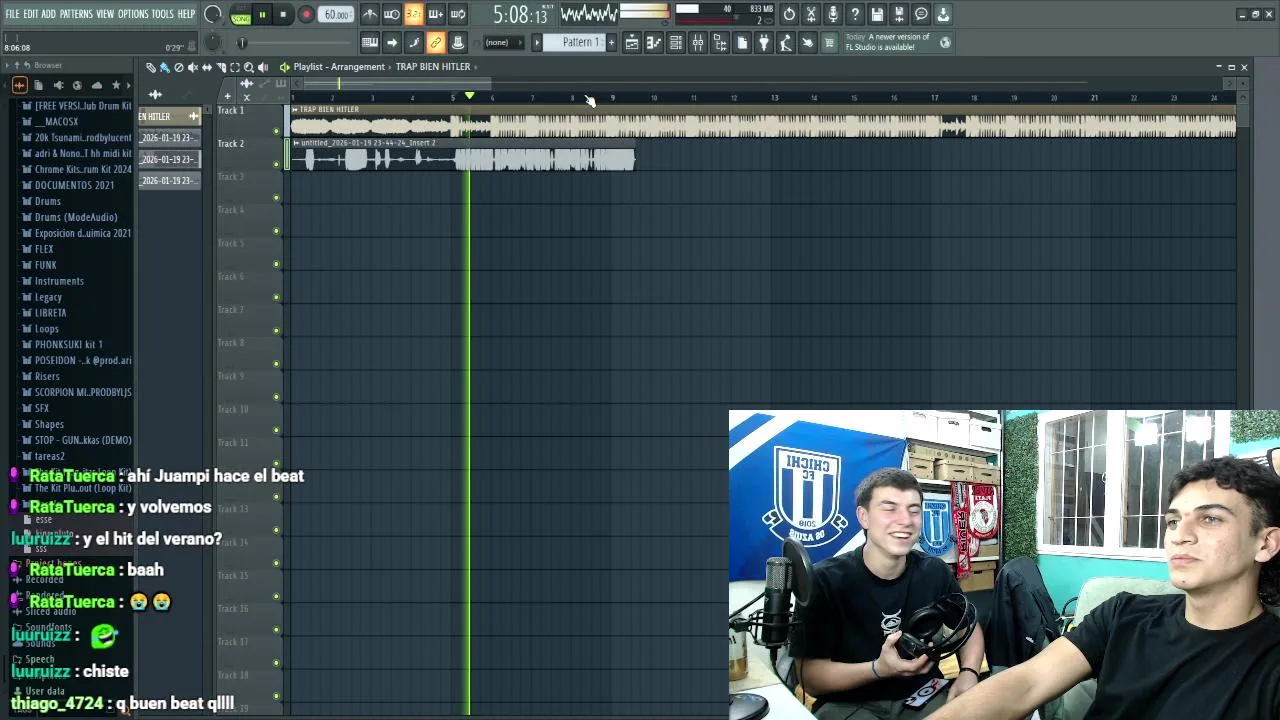
Task: Open the Mixer view button
Action: [698, 42]
